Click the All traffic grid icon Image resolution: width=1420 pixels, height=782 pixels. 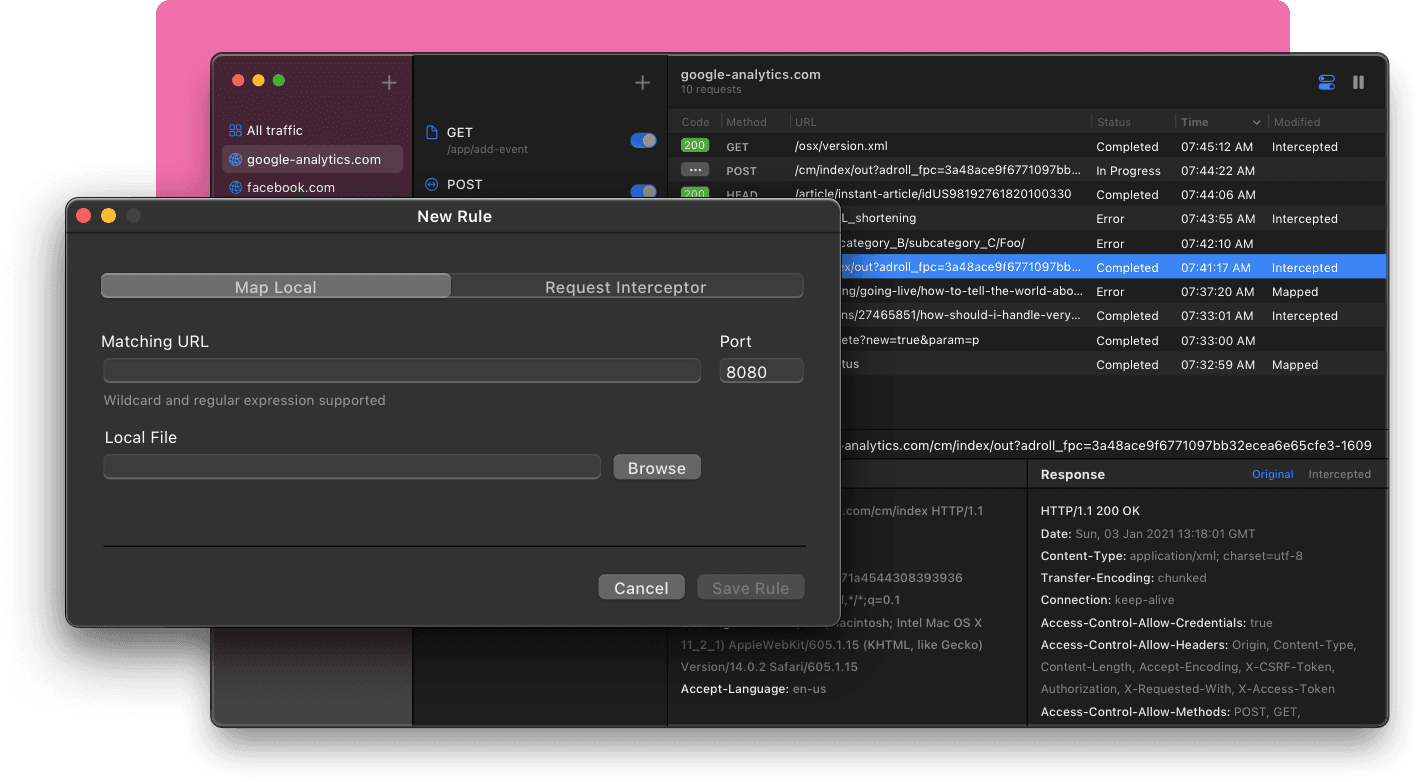(x=234, y=130)
